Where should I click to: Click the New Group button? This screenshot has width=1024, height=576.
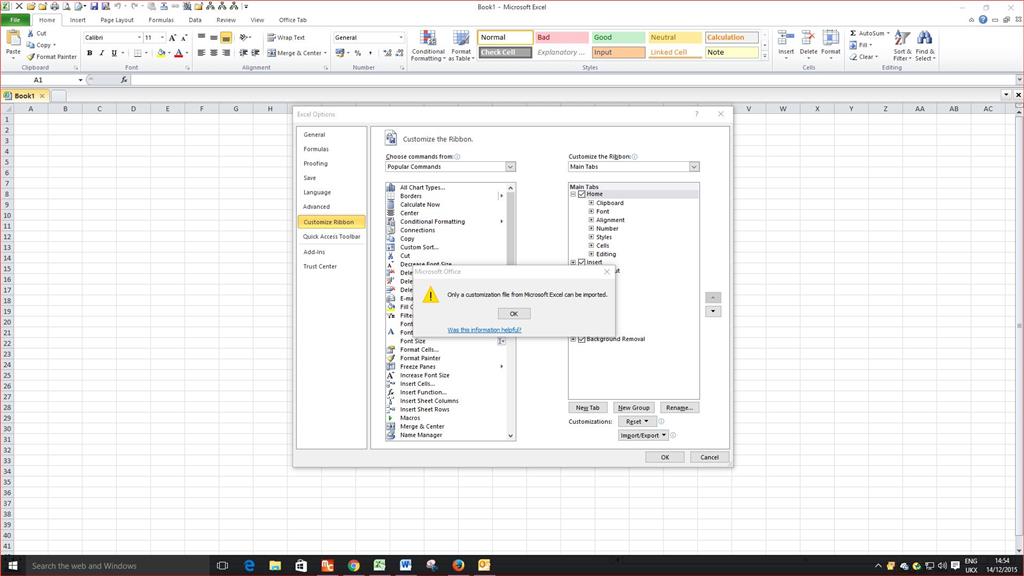pos(633,408)
